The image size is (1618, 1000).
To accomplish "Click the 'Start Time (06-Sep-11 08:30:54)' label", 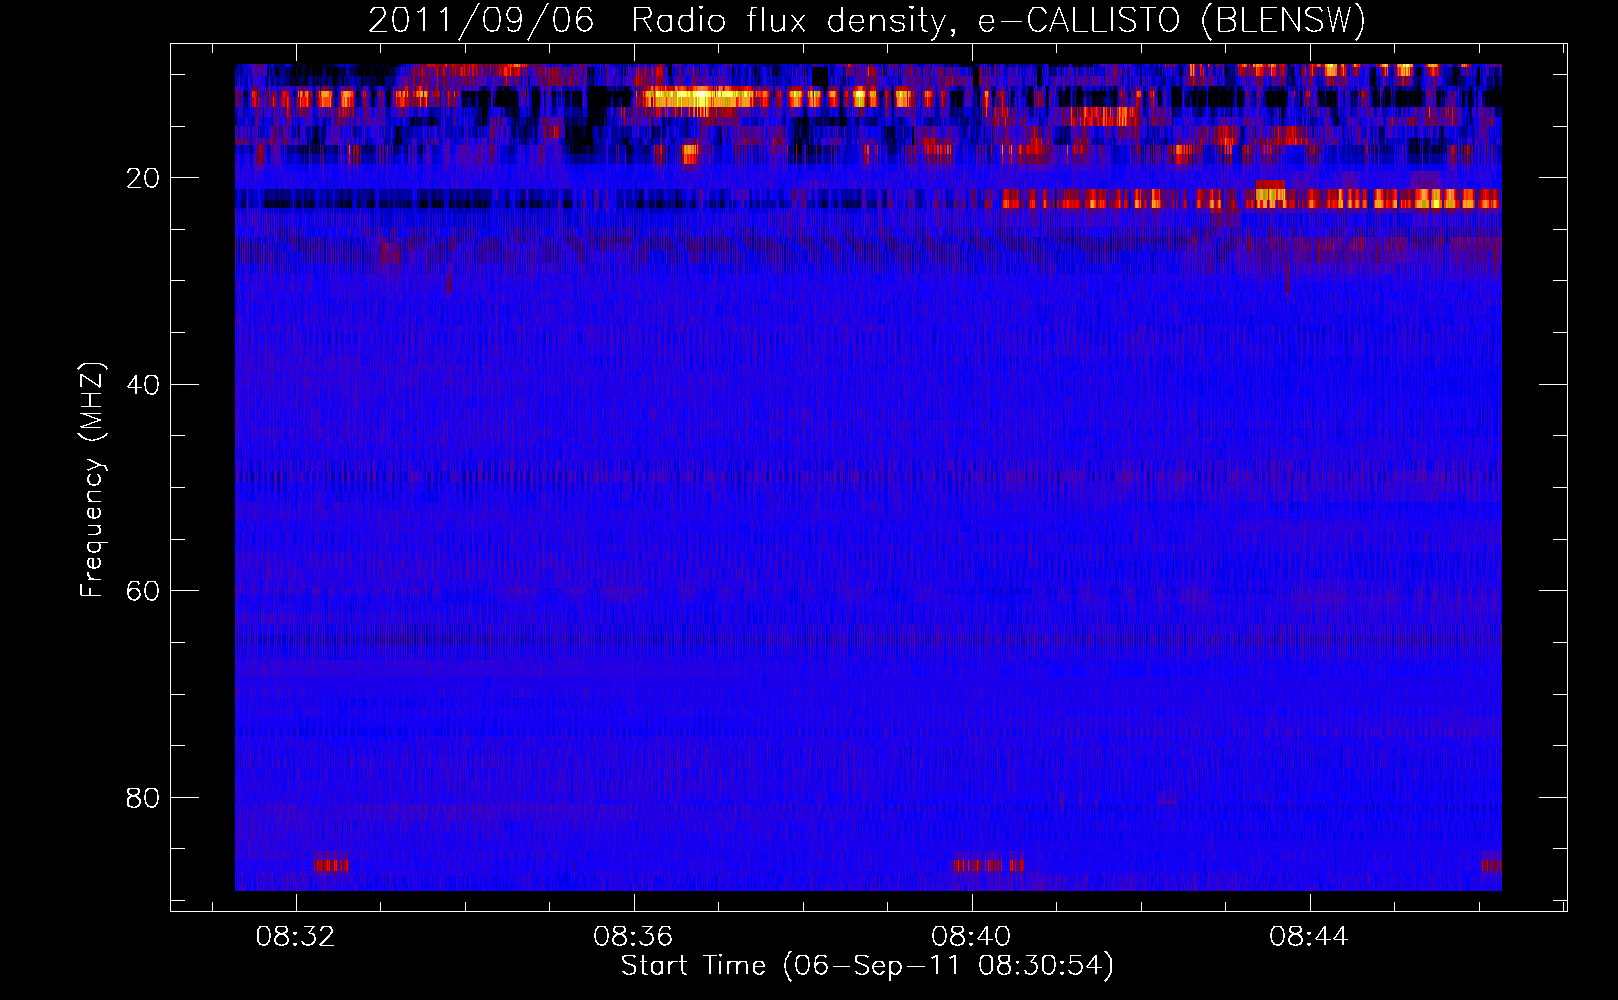I will (x=867, y=966).
